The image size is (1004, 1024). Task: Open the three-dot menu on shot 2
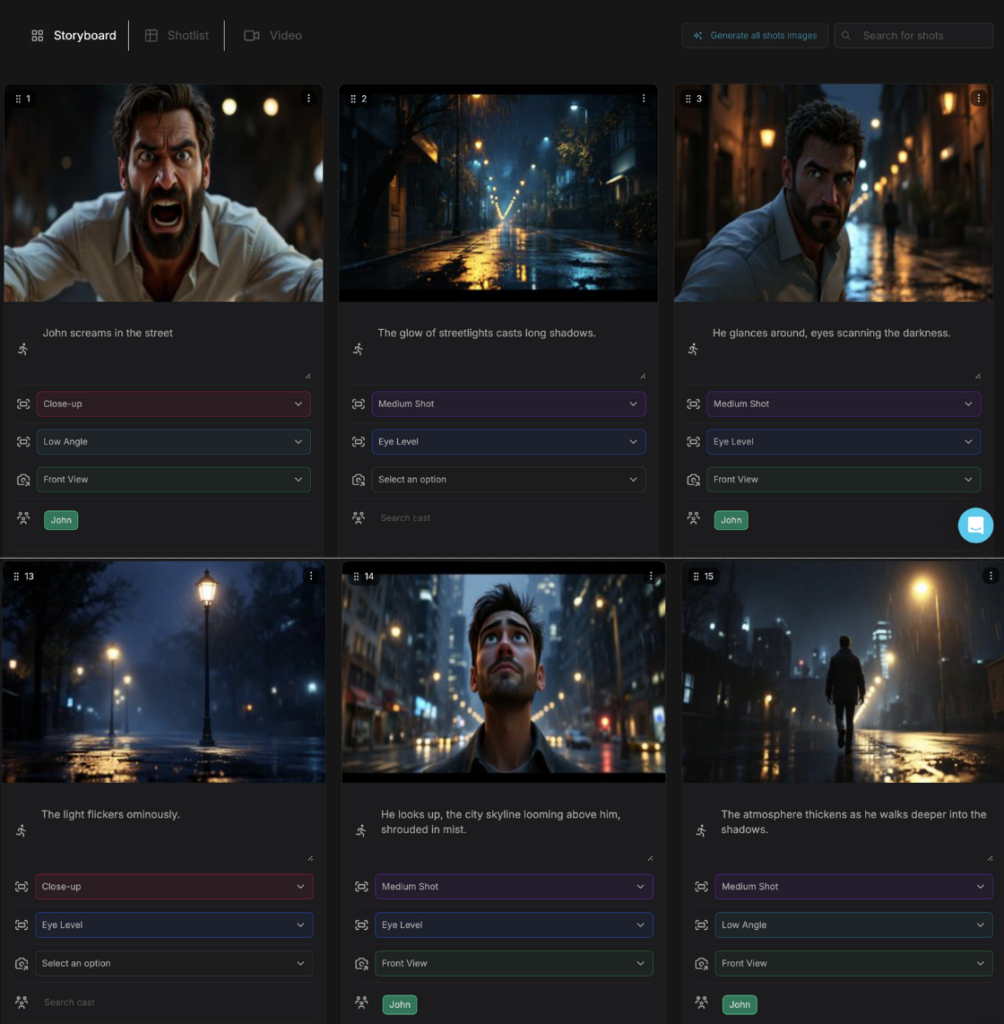[644, 98]
